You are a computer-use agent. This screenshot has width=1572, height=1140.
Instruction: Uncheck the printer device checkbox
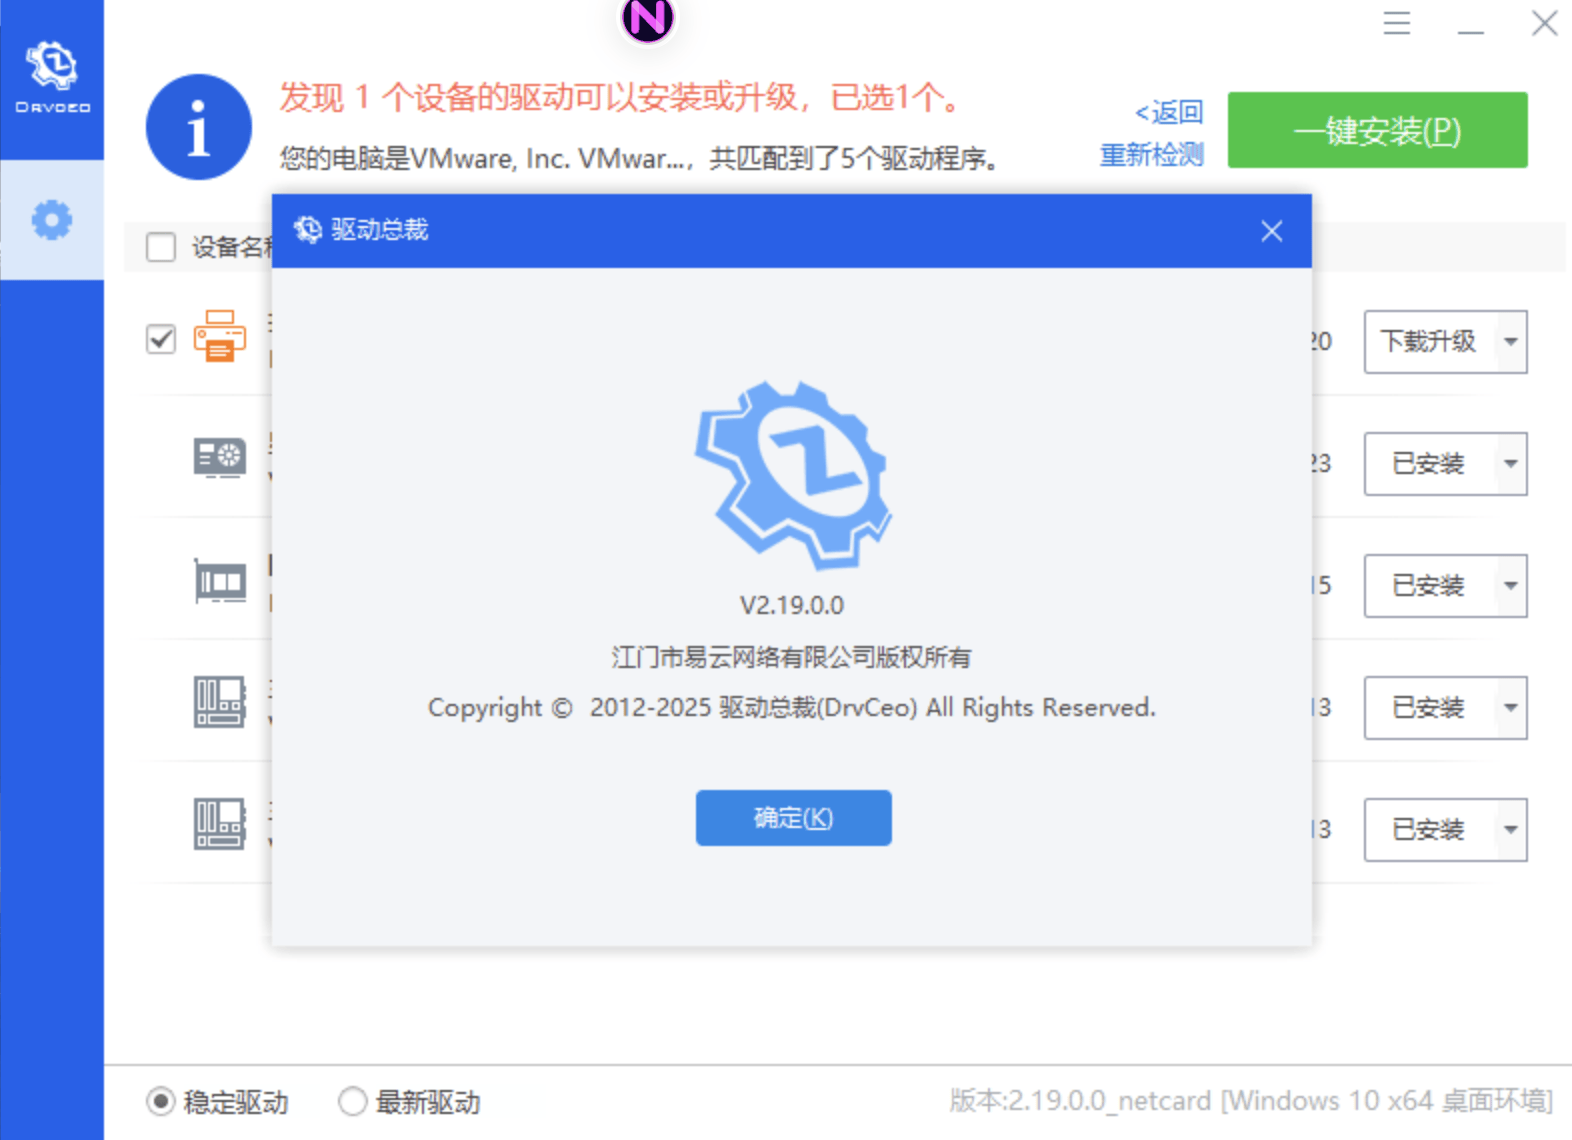click(161, 339)
